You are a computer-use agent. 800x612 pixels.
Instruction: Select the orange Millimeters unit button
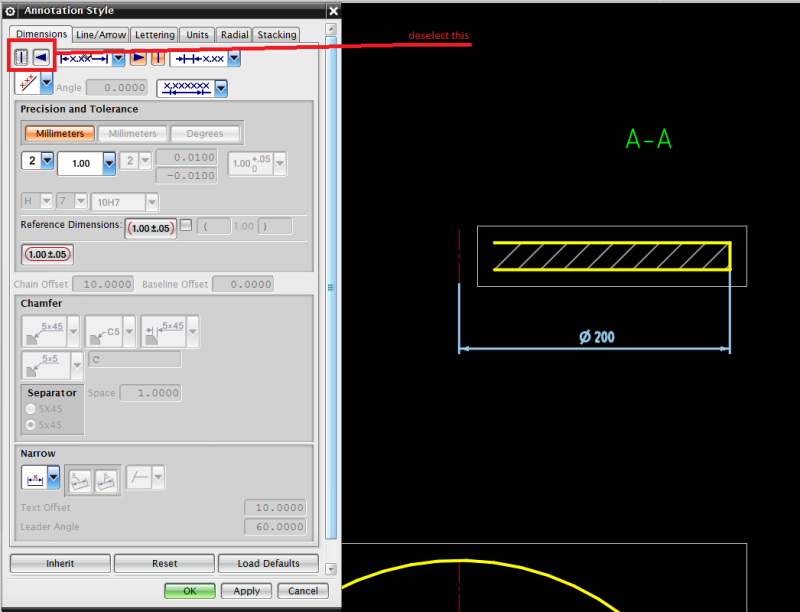click(60, 134)
